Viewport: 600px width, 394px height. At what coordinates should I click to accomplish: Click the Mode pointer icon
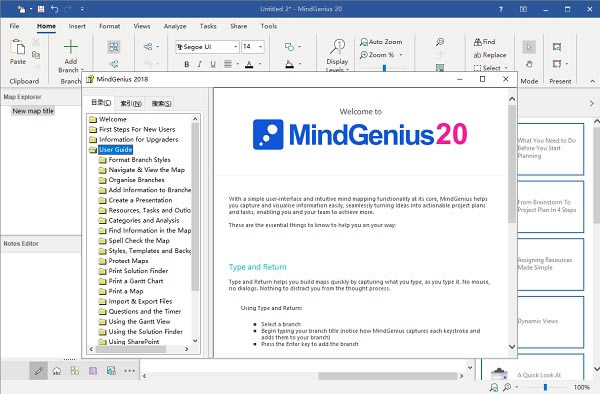tap(529, 47)
